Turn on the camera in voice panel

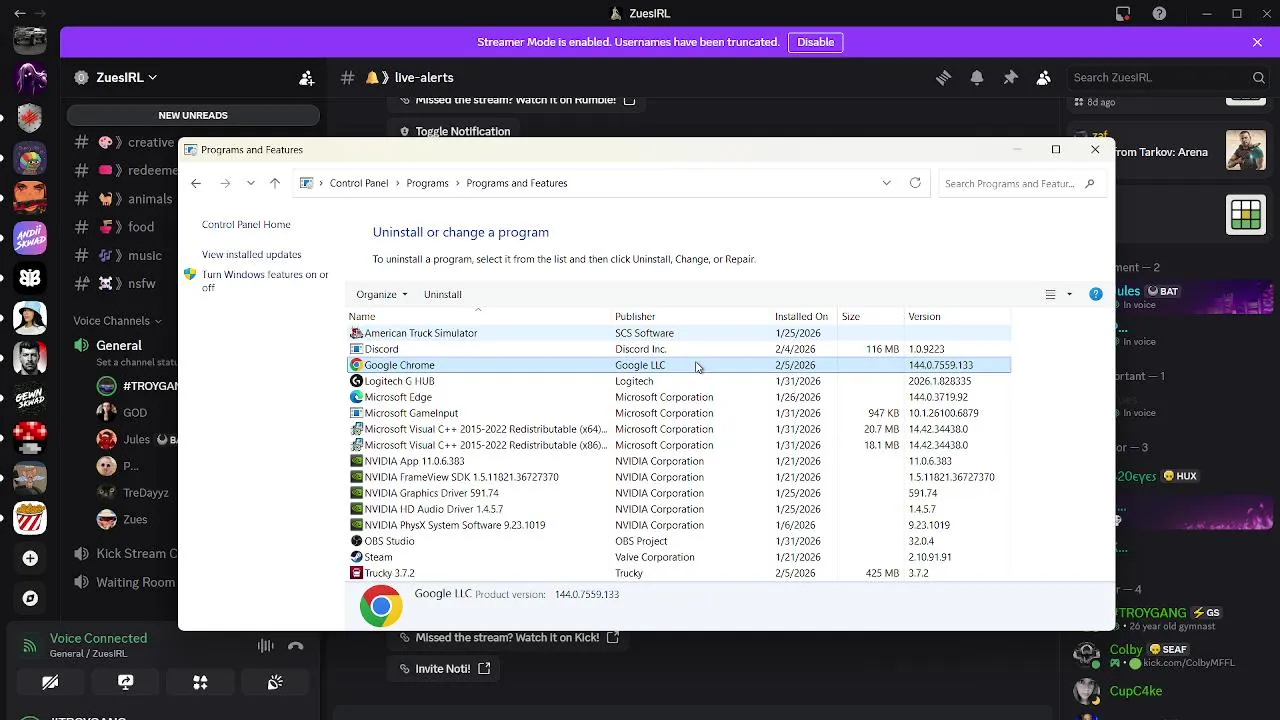tap(50, 682)
